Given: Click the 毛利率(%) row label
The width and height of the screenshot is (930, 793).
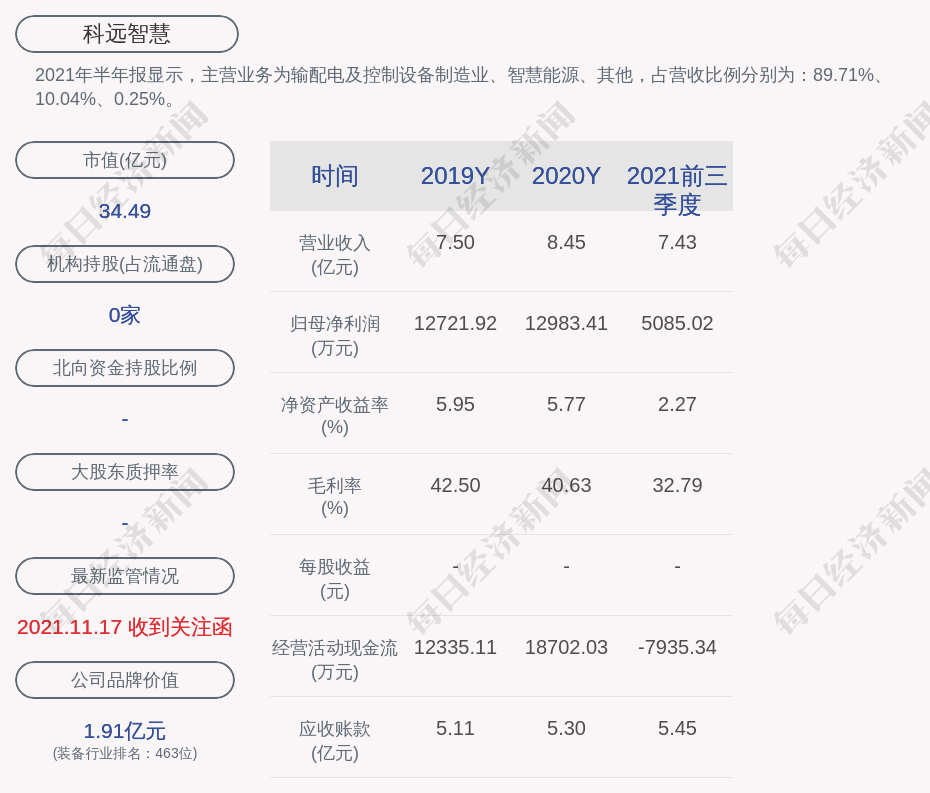Looking at the screenshot, I should click(335, 497).
